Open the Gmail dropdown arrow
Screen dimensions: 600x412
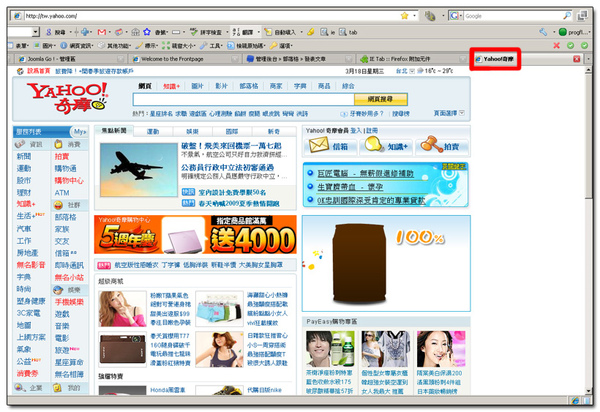pos(110,32)
